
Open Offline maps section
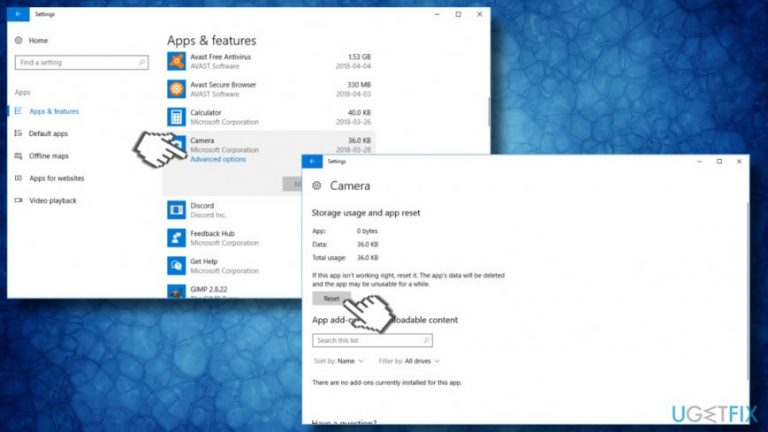pyautogui.click(x=49, y=156)
